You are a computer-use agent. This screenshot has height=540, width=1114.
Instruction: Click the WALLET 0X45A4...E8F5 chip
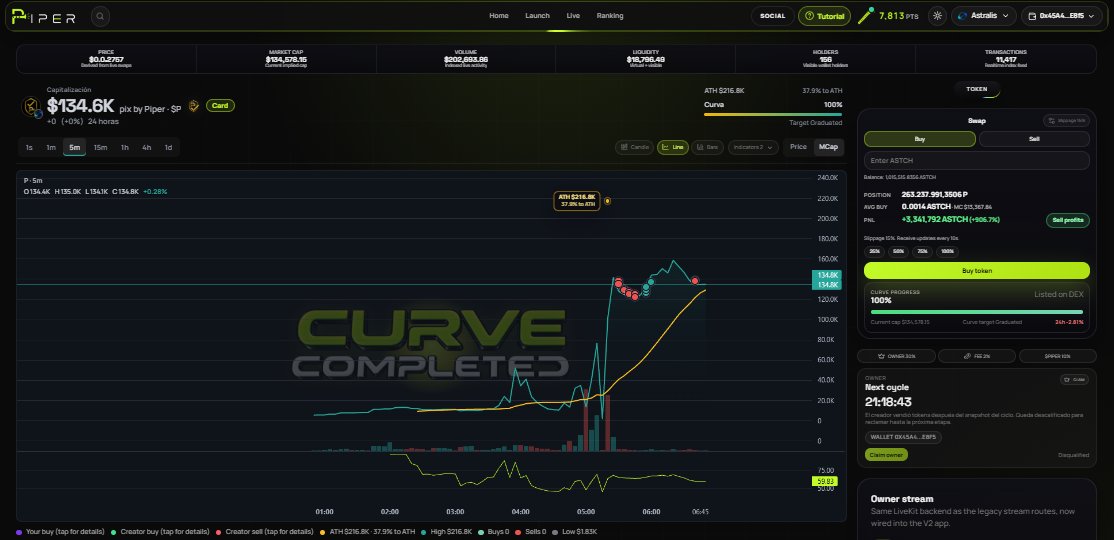point(903,437)
